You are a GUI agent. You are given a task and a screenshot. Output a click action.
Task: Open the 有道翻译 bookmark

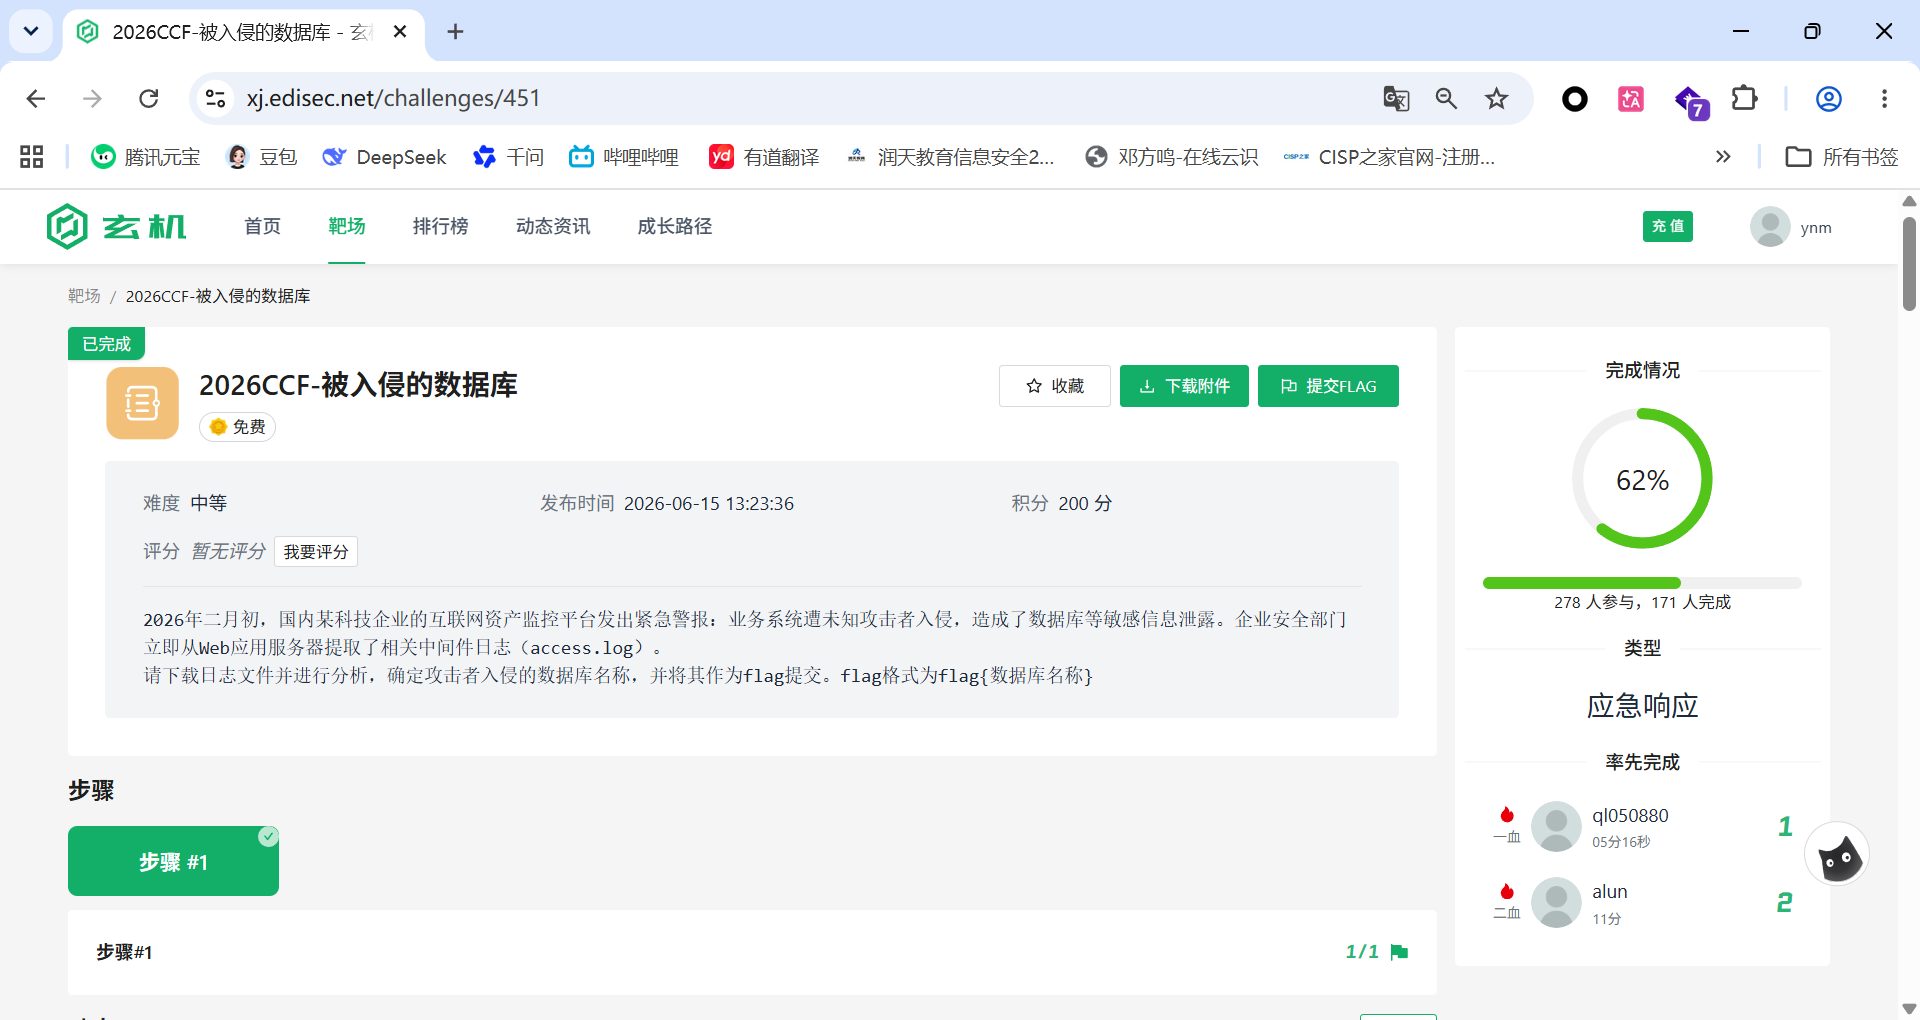tap(764, 157)
